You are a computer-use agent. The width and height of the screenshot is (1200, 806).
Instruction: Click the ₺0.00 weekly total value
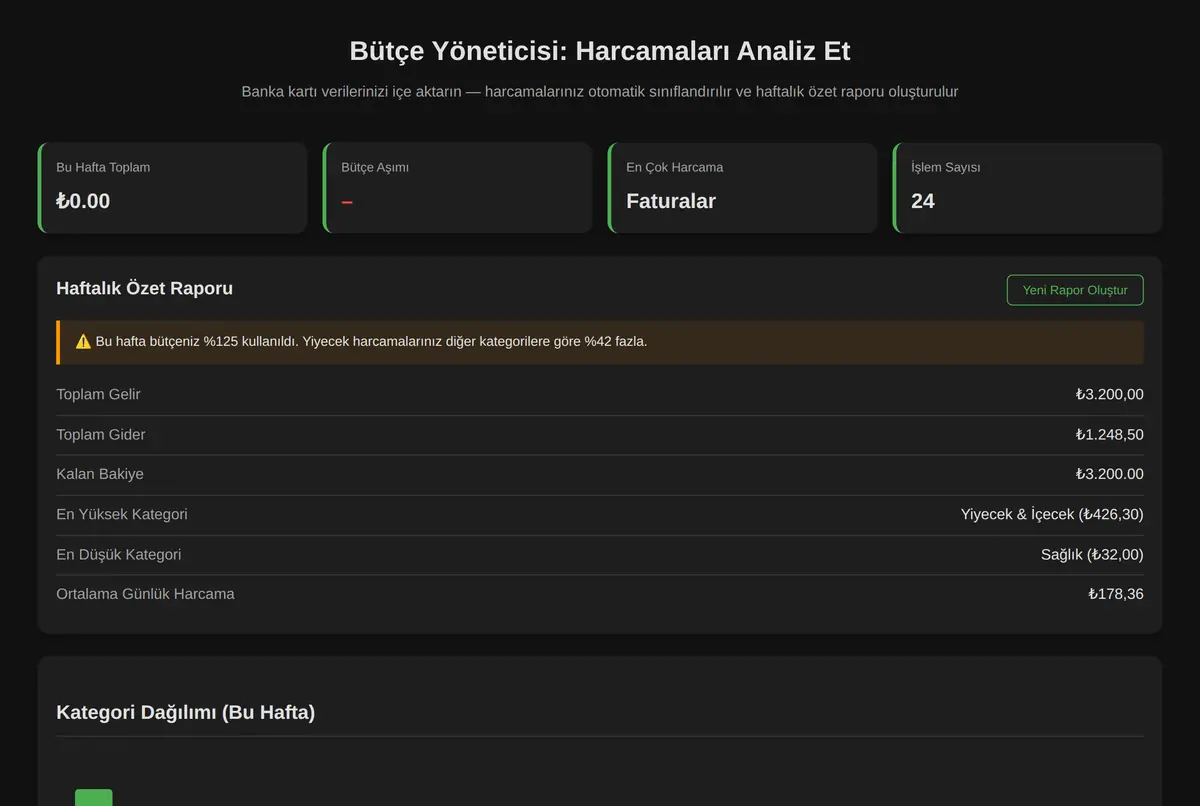[x=83, y=201]
